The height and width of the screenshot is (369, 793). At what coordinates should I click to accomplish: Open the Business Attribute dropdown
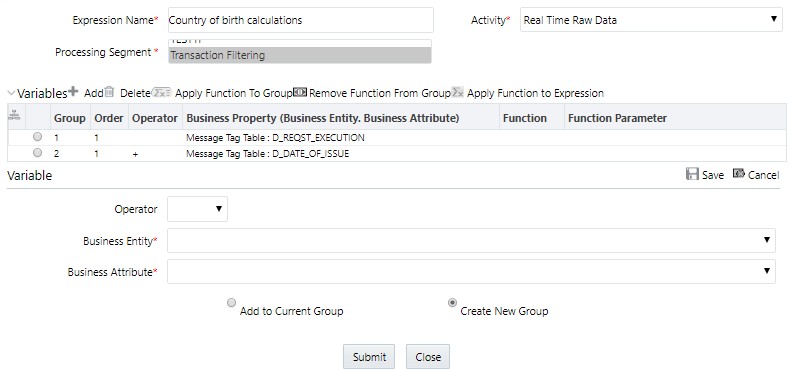click(x=471, y=271)
